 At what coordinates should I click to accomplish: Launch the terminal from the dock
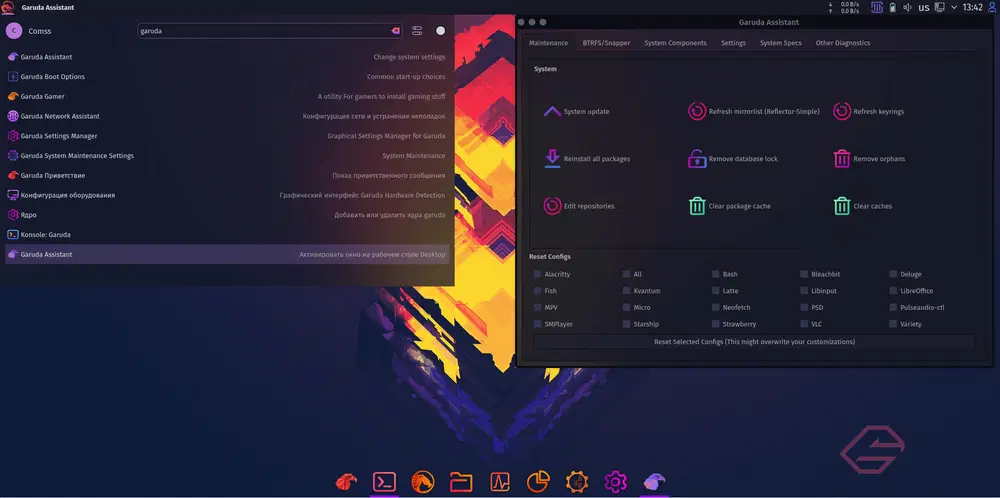pyautogui.click(x=385, y=481)
